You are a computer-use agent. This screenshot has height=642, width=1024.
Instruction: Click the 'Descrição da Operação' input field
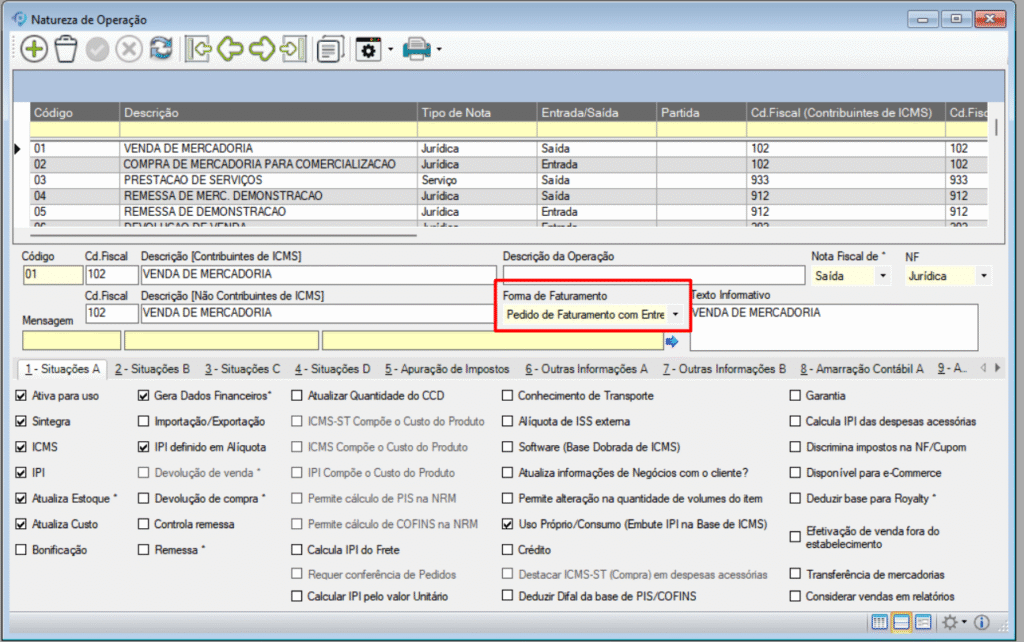click(653, 275)
